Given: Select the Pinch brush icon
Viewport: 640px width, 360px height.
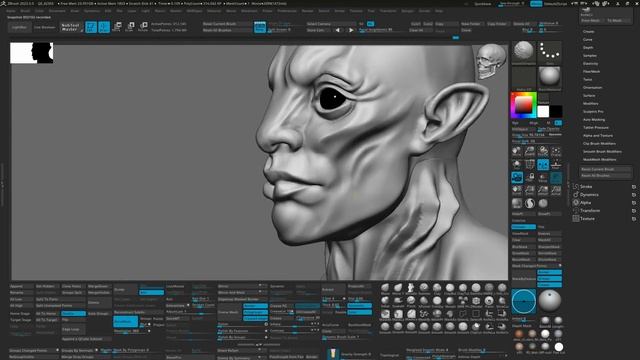Looking at the screenshot, I should tap(411, 301).
